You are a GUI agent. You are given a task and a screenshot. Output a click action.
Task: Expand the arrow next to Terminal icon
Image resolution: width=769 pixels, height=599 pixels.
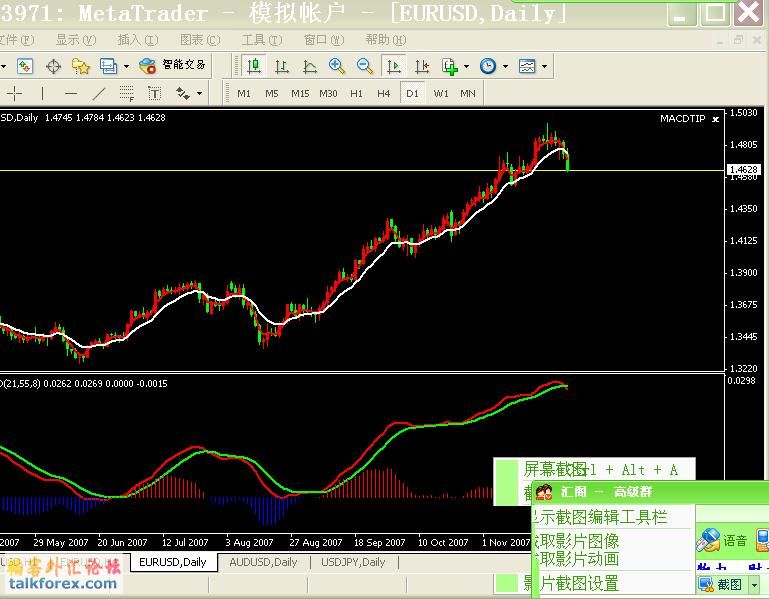pos(126,66)
